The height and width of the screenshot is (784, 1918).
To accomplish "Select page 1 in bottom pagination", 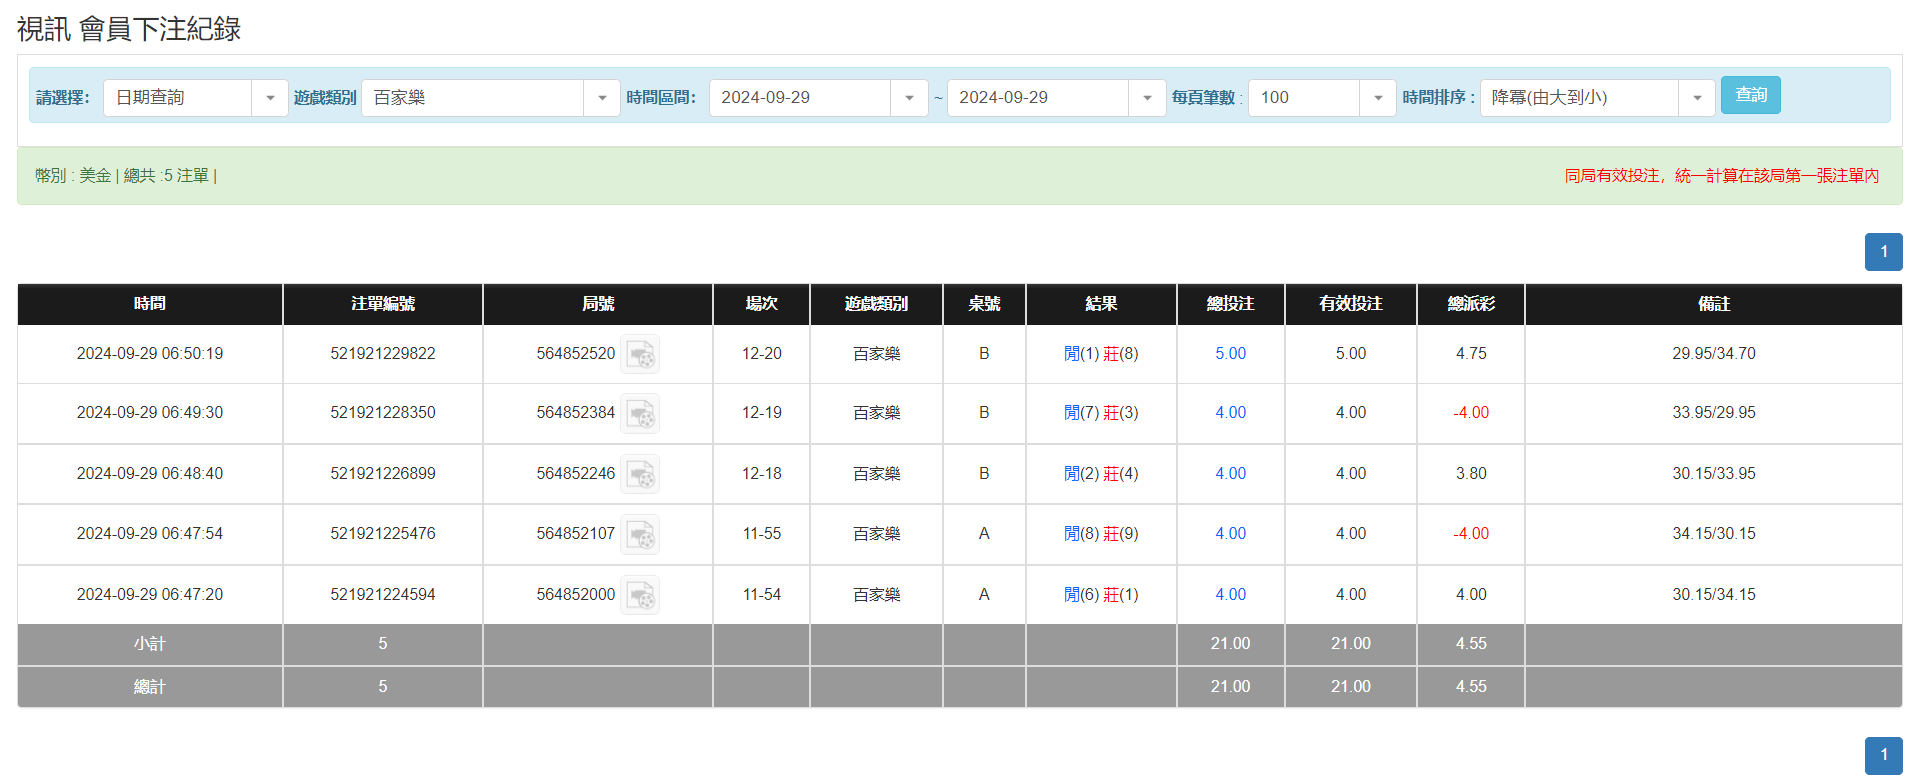I will (x=1883, y=755).
